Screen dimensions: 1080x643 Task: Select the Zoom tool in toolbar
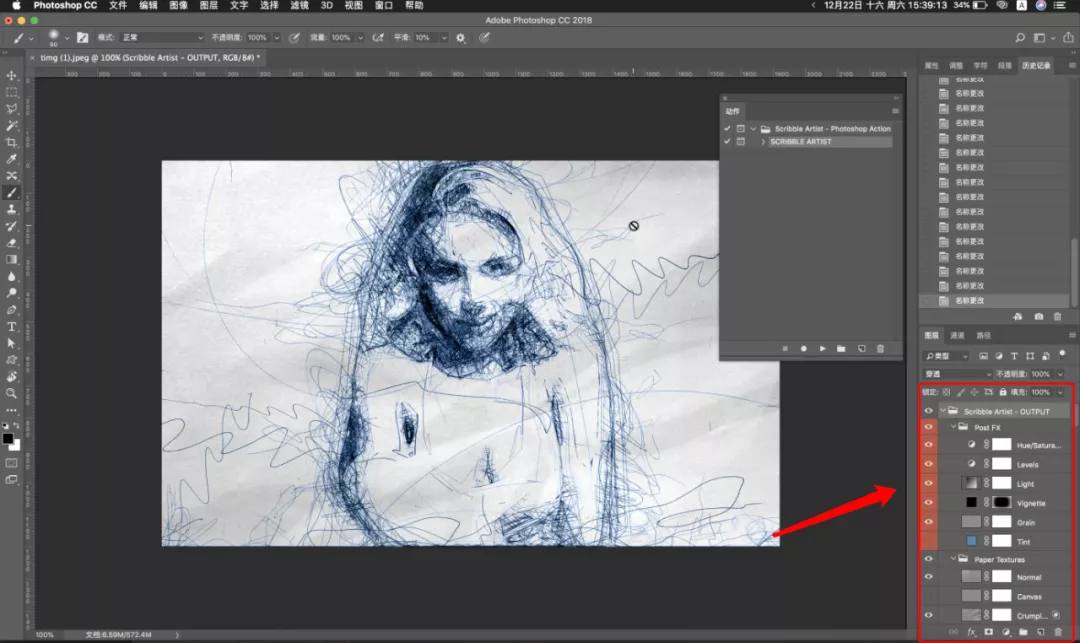pyautogui.click(x=12, y=393)
